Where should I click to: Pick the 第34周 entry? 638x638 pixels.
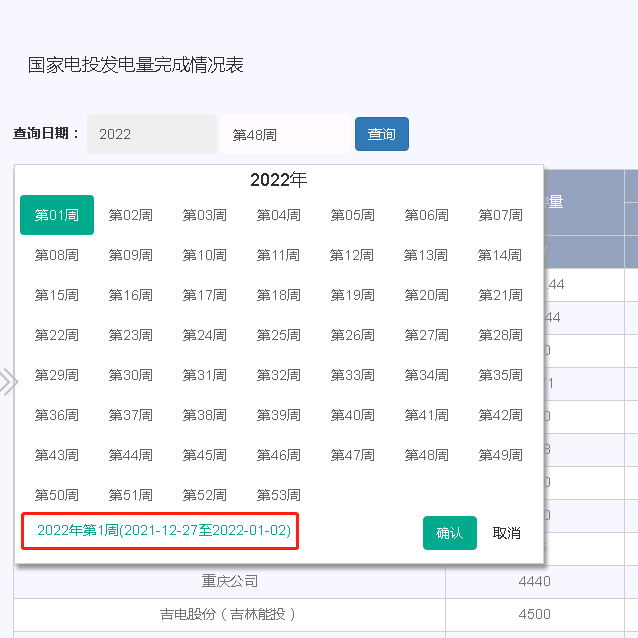pos(427,375)
